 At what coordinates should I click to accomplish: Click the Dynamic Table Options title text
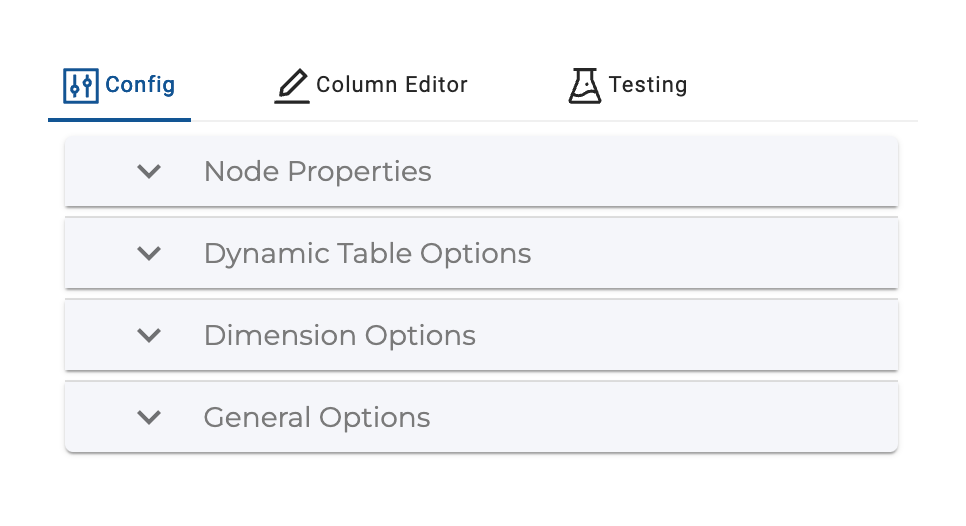(367, 253)
